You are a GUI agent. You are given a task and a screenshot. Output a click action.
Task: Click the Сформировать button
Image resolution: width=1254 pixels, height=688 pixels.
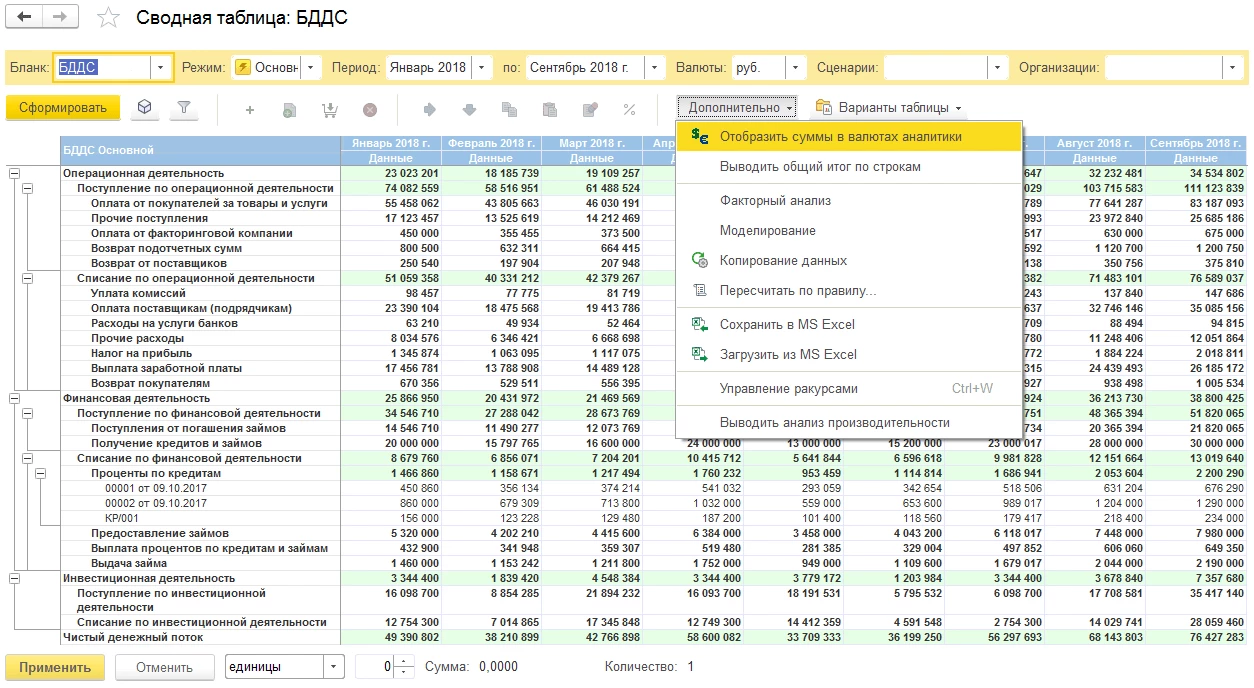[63, 108]
